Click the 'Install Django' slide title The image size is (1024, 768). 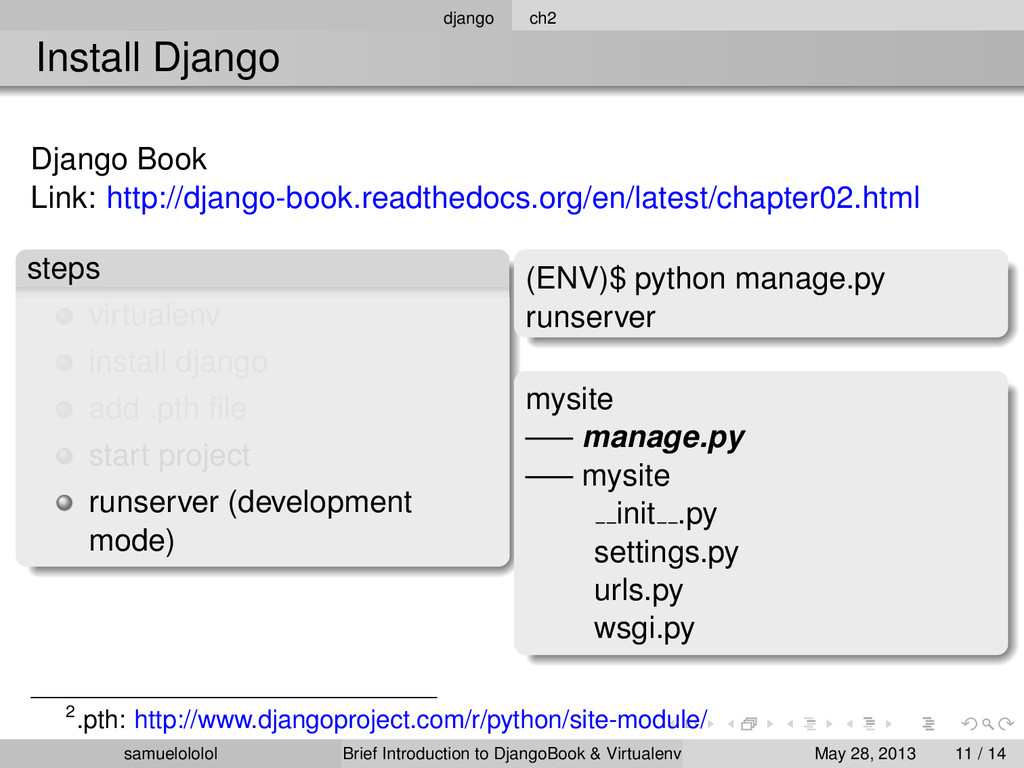pos(157,57)
